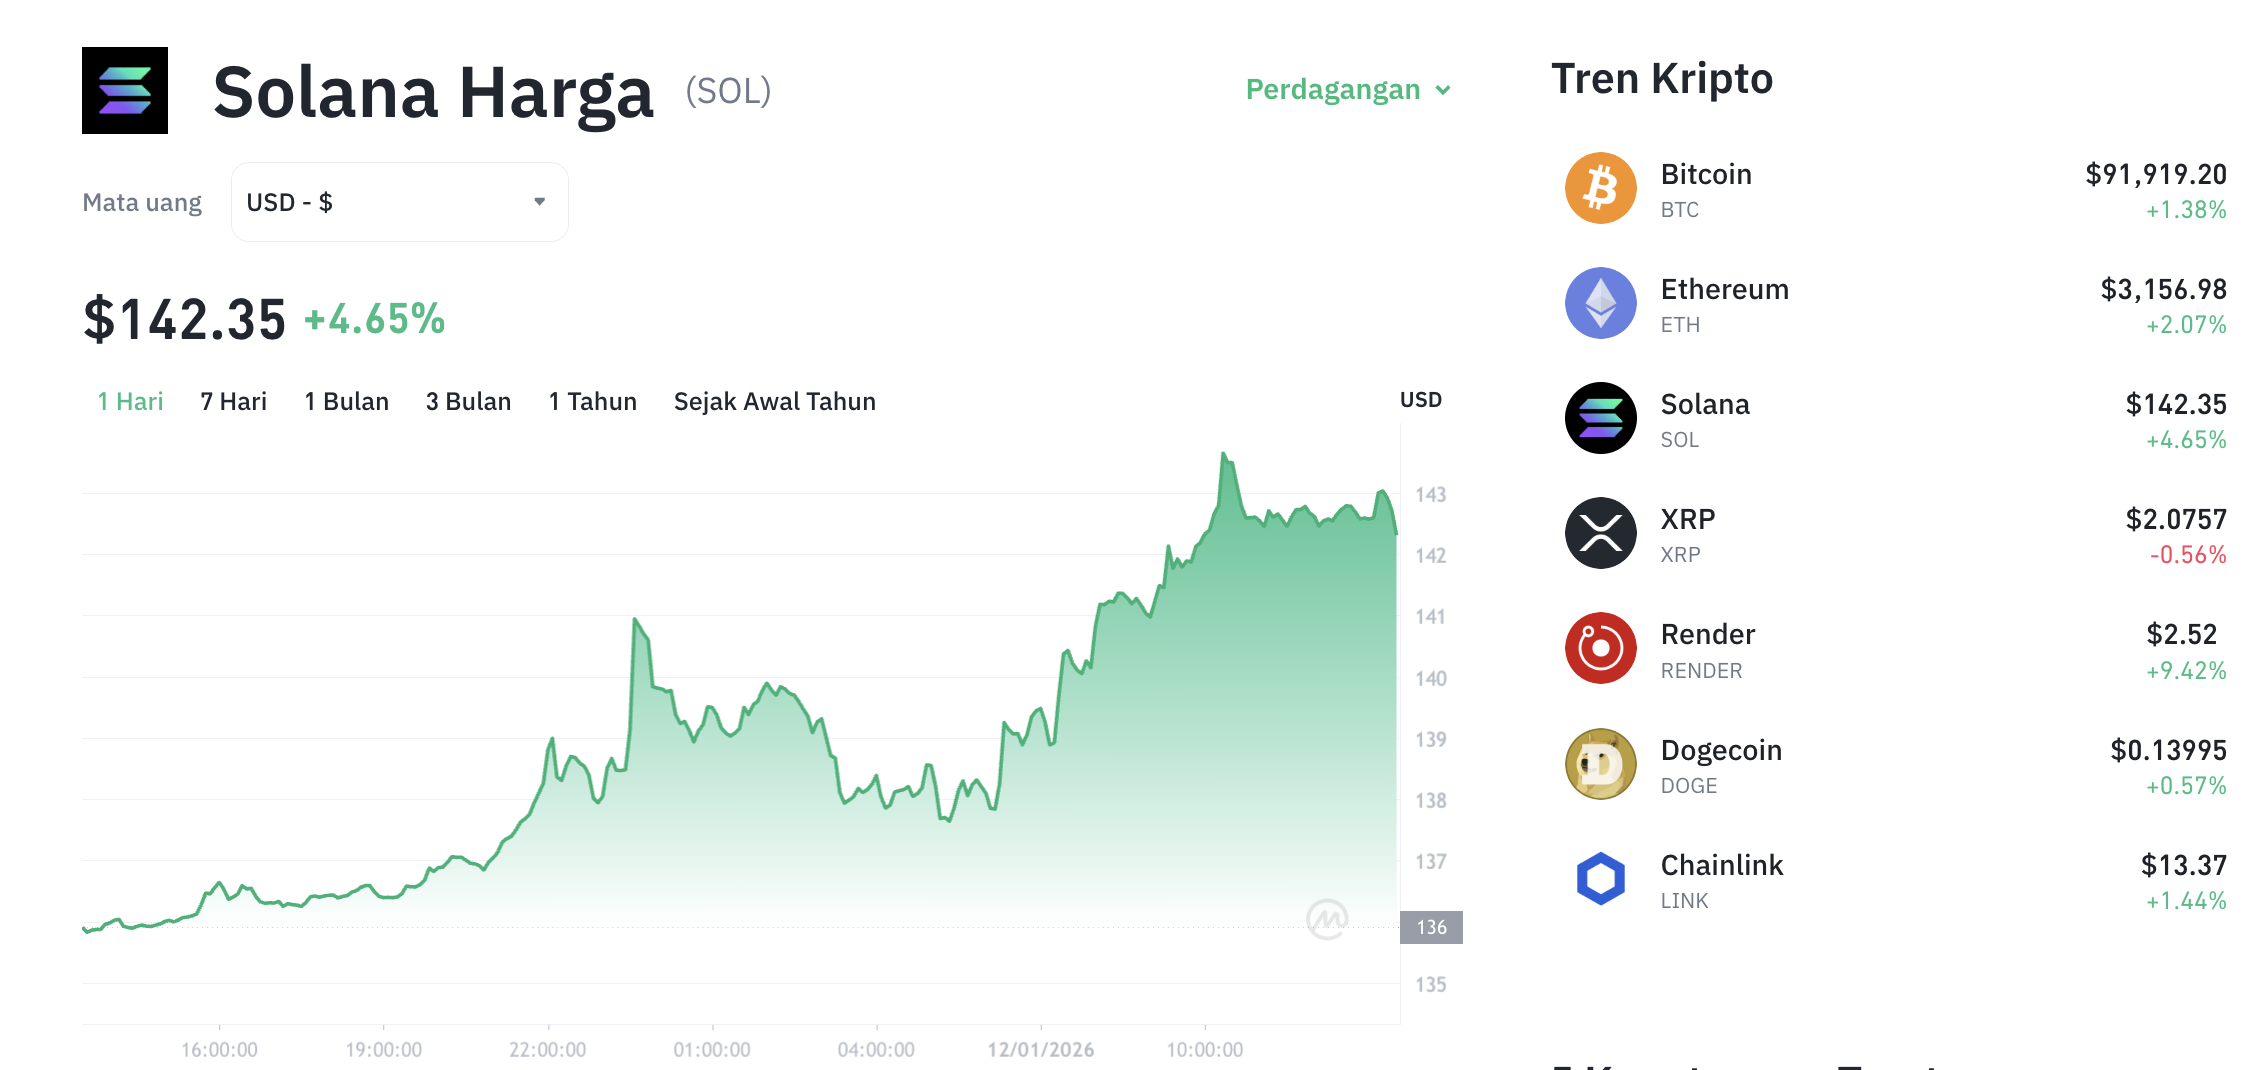This screenshot has height=1070, width=2248.
Task: Click the Dogecoin icon
Action: (x=1600, y=763)
